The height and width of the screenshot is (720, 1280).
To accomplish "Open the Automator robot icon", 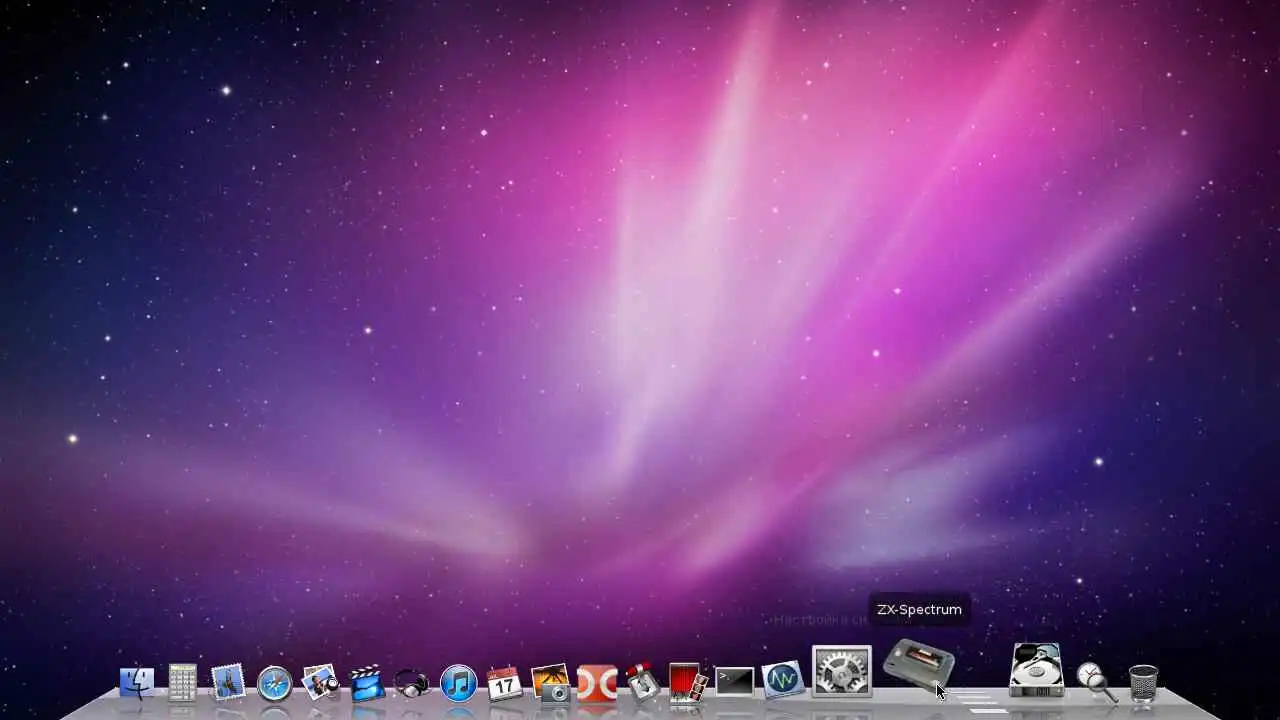I will 642,683.
